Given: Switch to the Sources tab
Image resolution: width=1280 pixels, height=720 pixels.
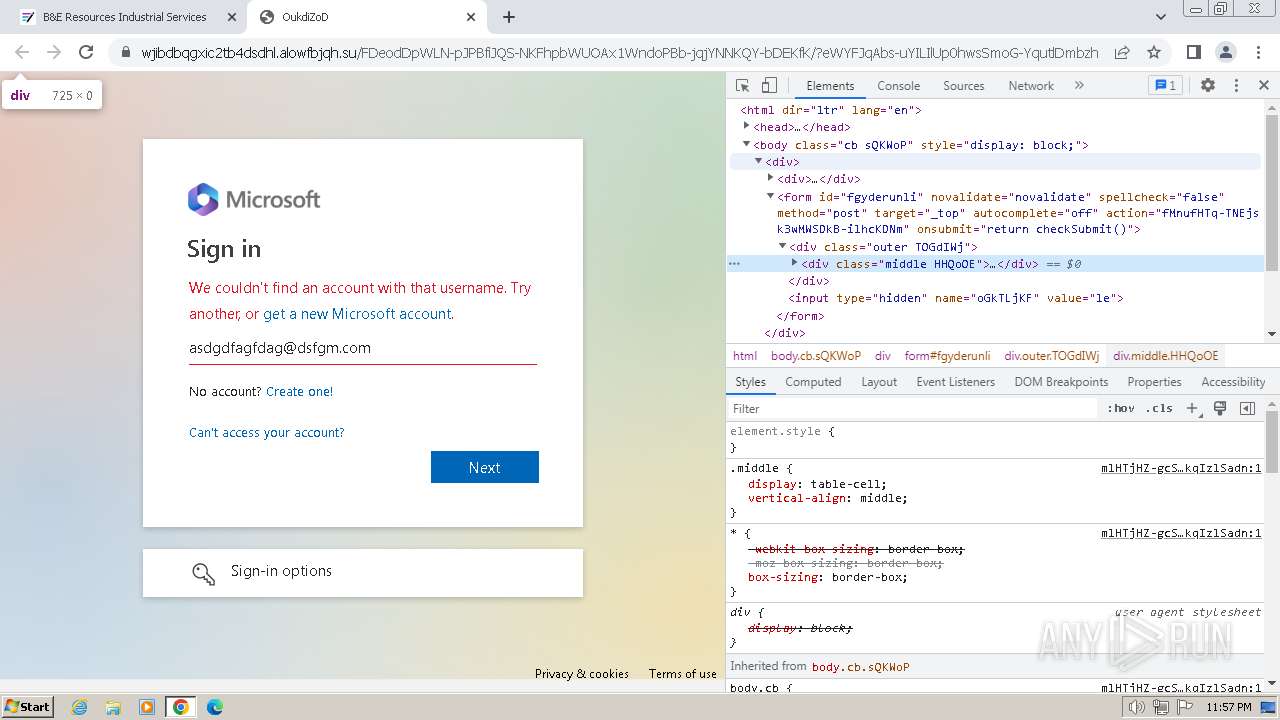Looking at the screenshot, I should tap(964, 86).
